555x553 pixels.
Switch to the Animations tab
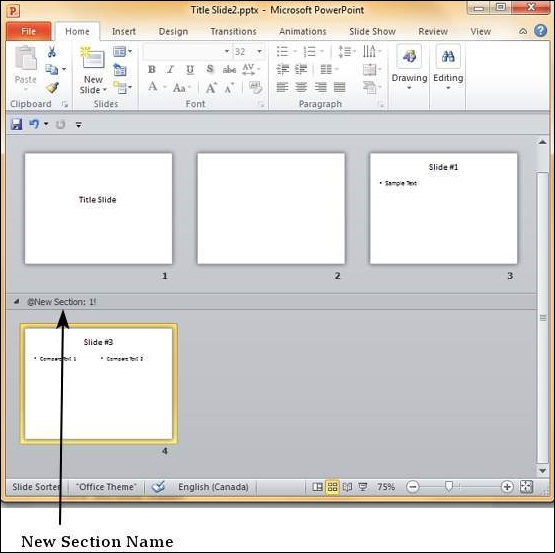click(303, 32)
